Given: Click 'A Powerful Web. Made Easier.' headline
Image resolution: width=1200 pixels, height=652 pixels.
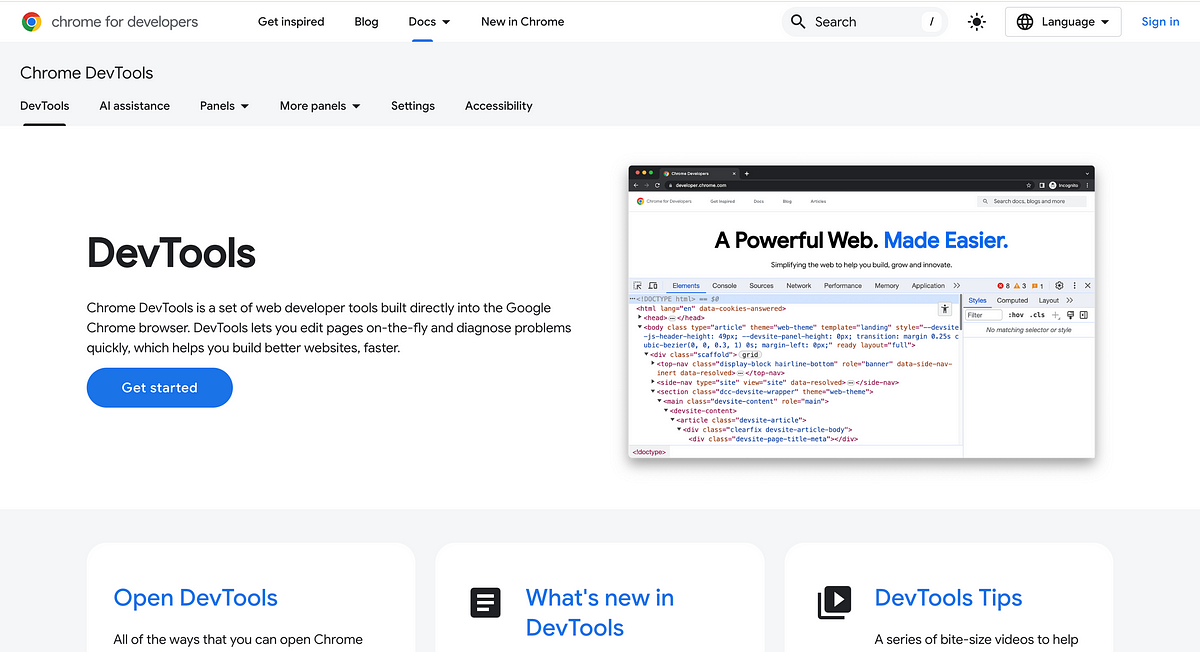Looking at the screenshot, I should coord(861,240).
